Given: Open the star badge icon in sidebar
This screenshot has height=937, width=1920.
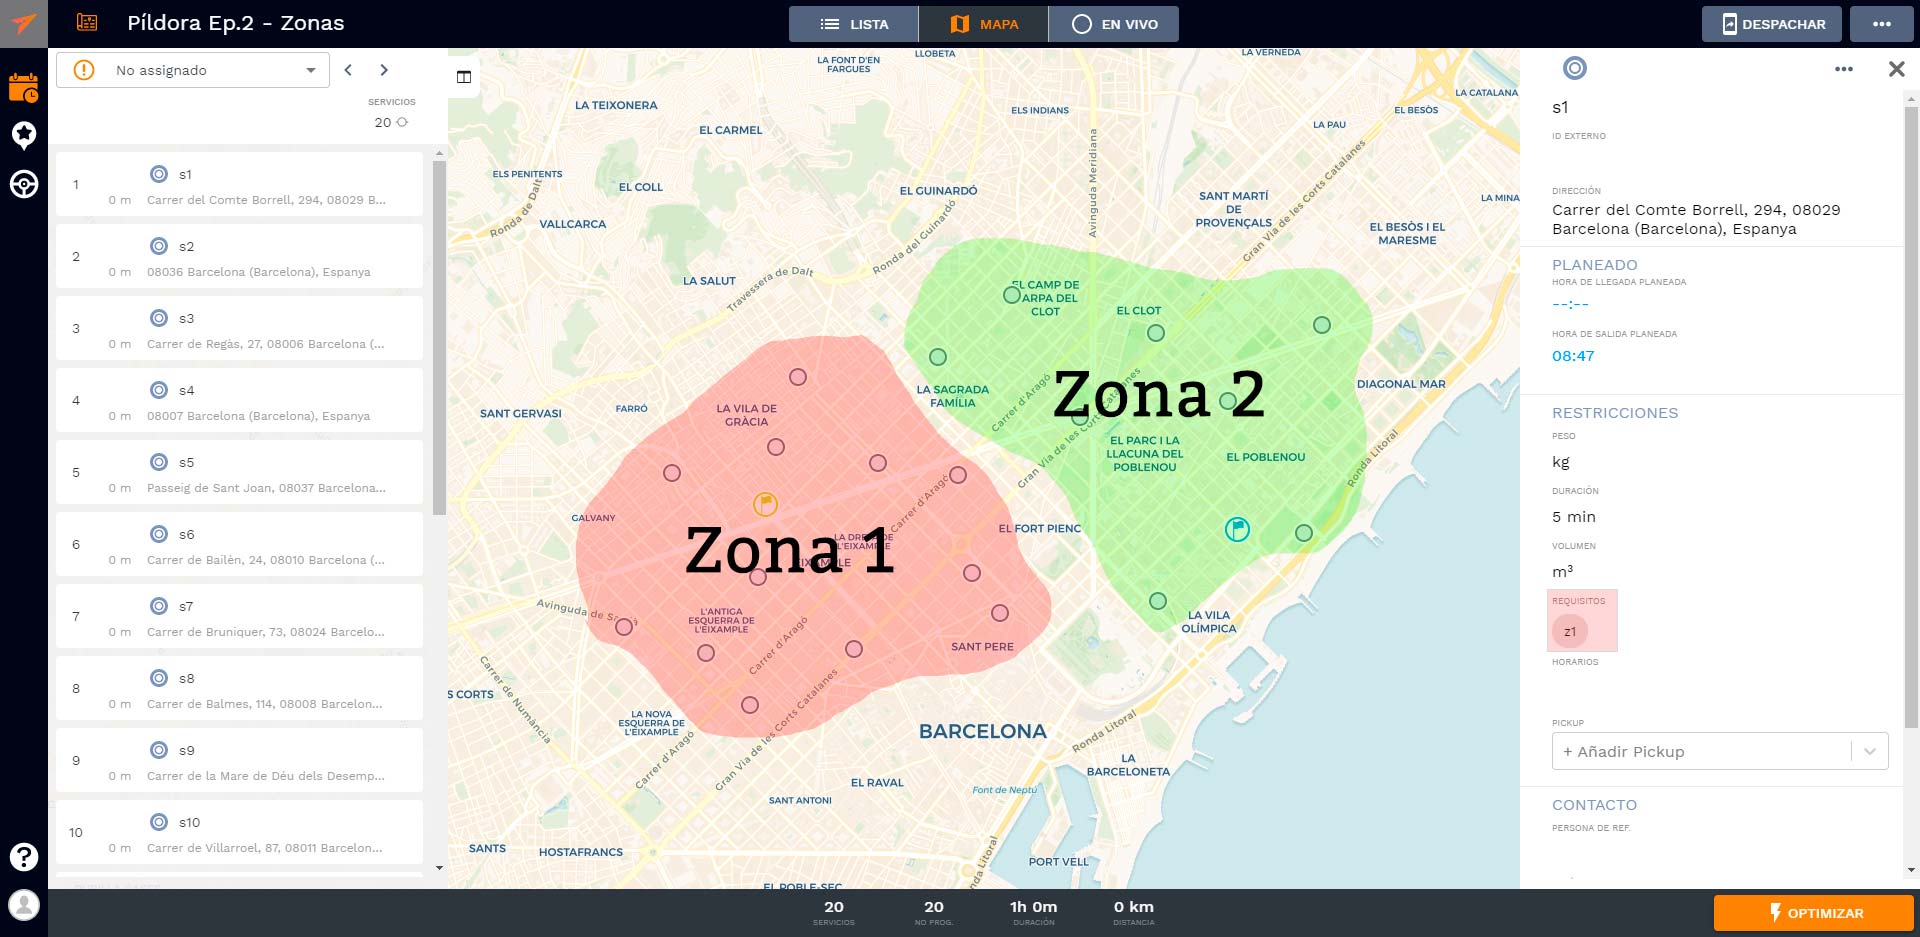Looking at the screenshot, I should [24, 135].
